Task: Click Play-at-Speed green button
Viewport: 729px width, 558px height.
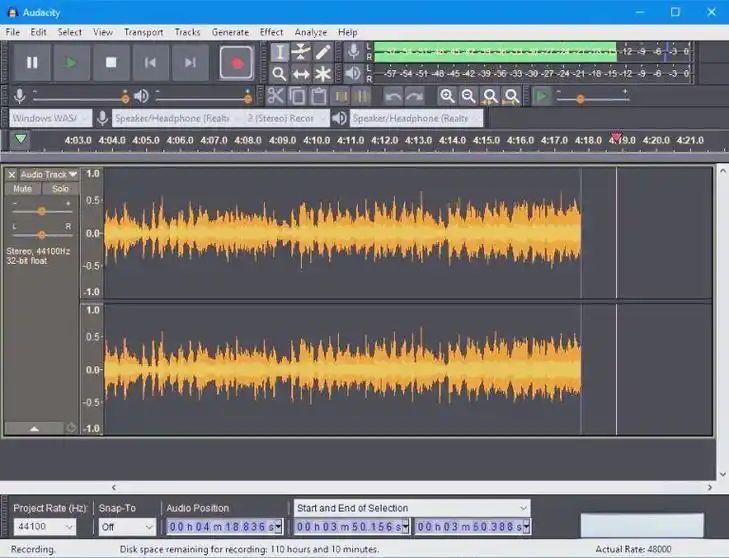Action: tap(541, 96)
